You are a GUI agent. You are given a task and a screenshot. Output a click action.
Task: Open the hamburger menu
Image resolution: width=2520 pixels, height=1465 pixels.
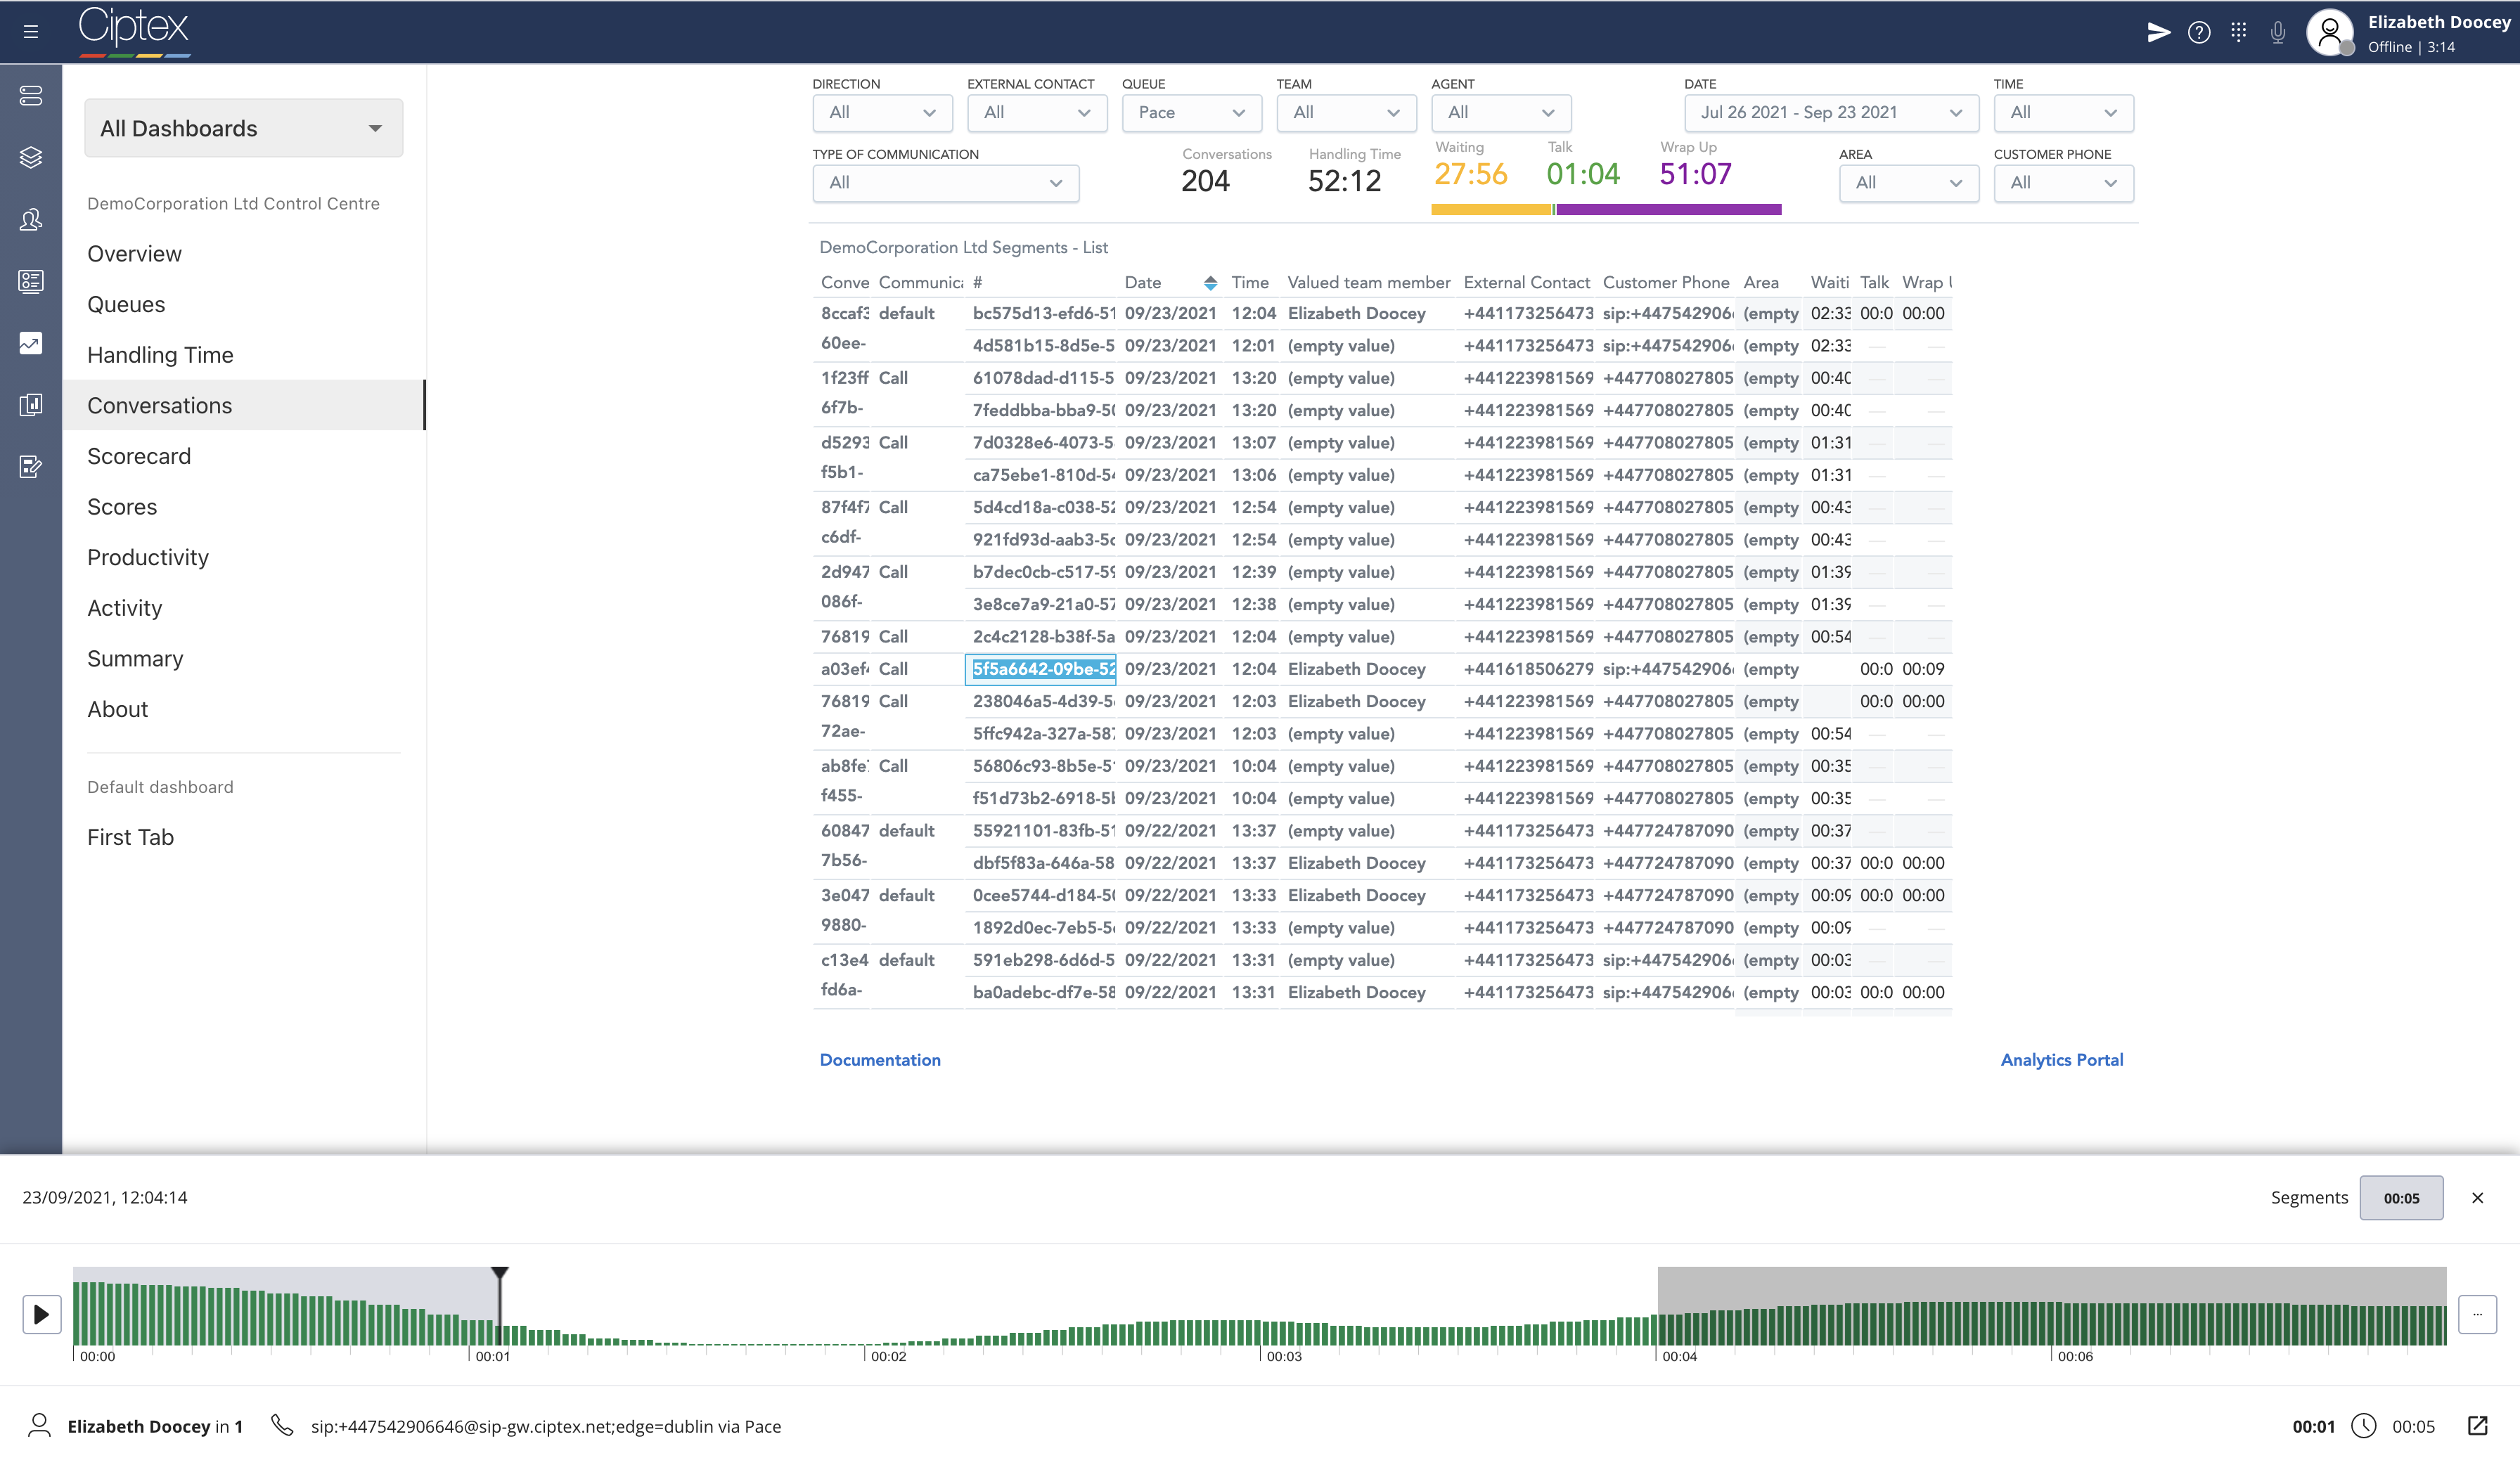[x=31, y=32]
